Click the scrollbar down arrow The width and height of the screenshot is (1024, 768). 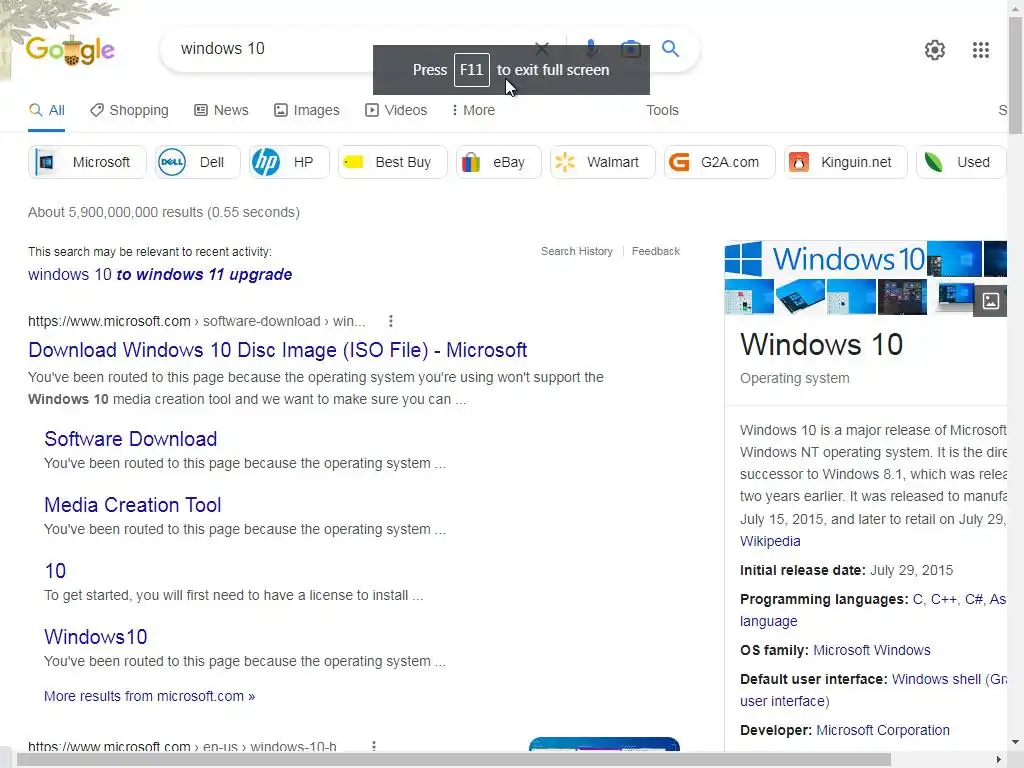click(x=1015, y=742)
